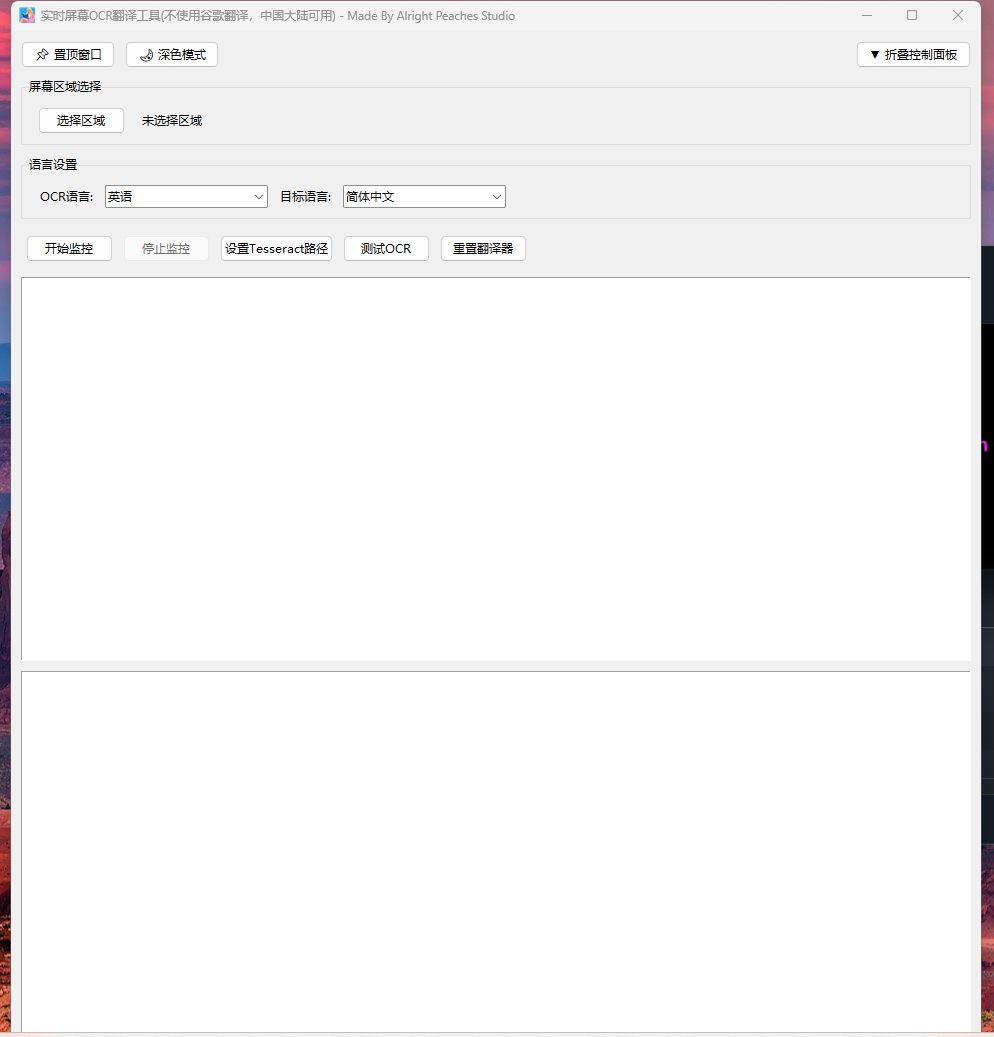Open 设置Tesseract路径 settings
The height and width of the screenshot is (1037, 994).
click(x=276, y=249)
